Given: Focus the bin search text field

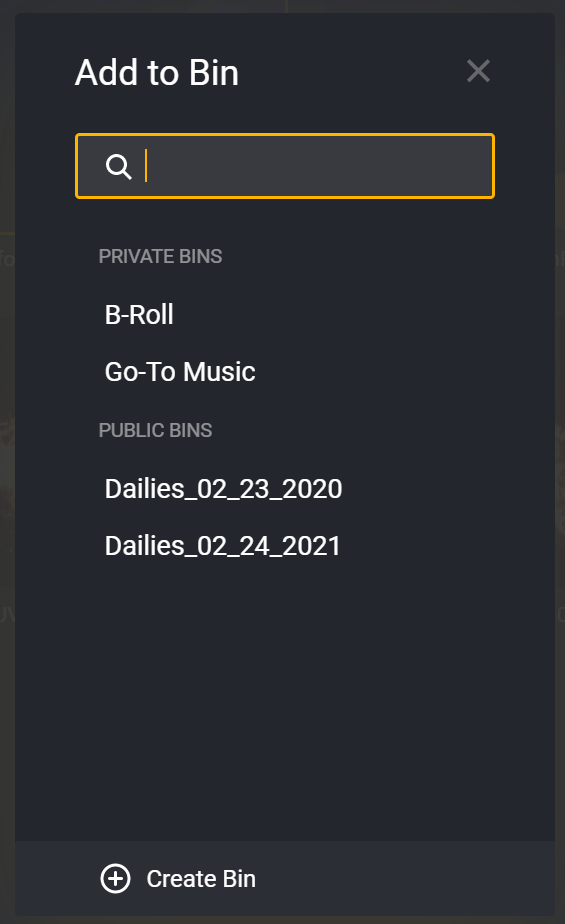Looking at the screenshot, I should tap(285, 166).
